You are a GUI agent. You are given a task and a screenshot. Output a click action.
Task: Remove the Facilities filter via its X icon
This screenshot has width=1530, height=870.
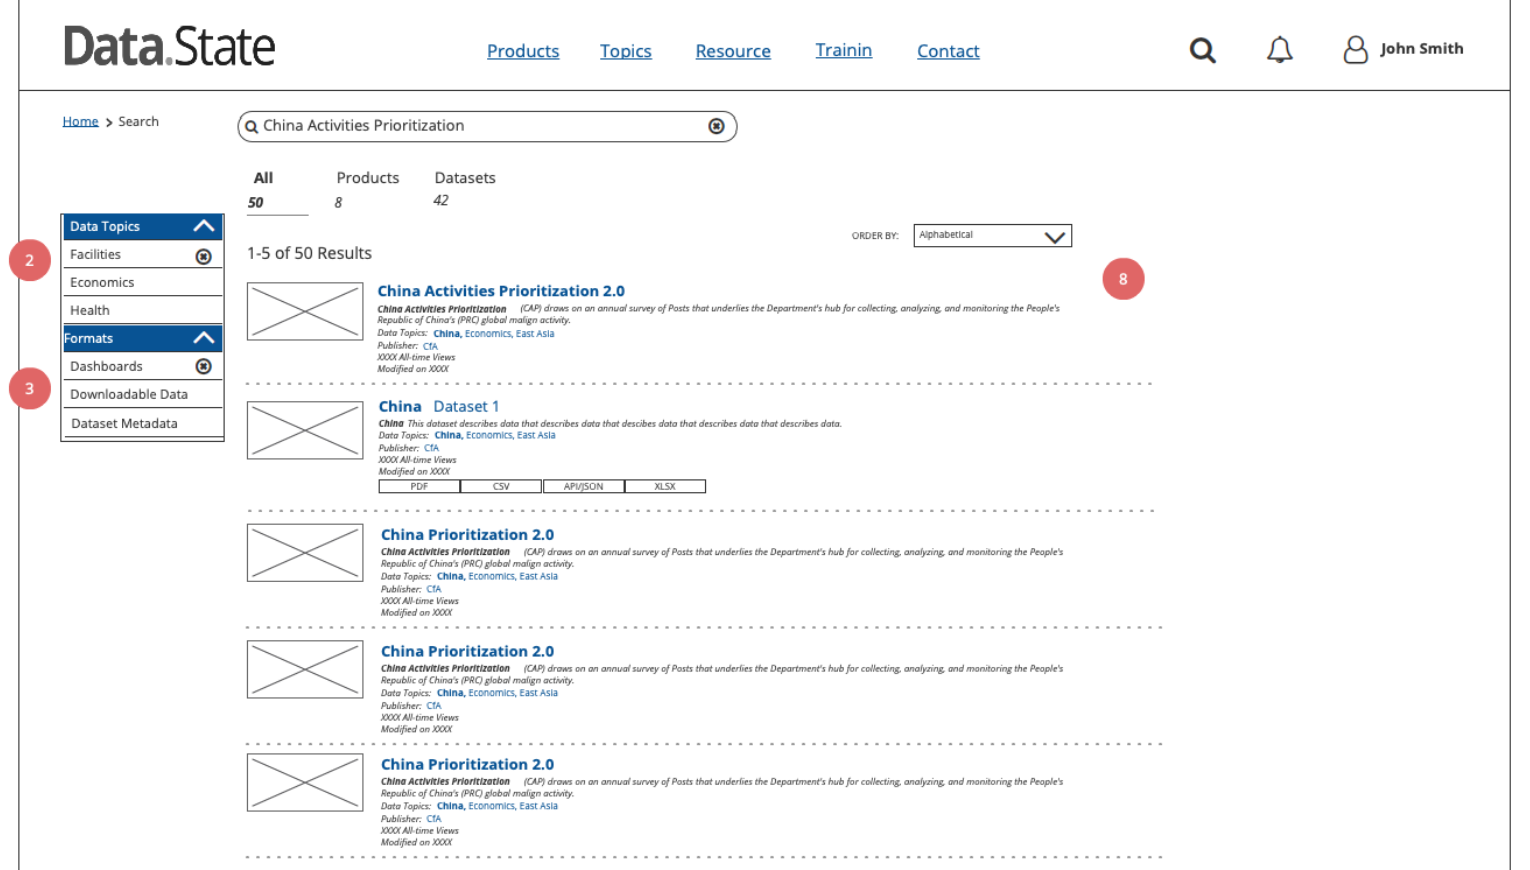204,255
